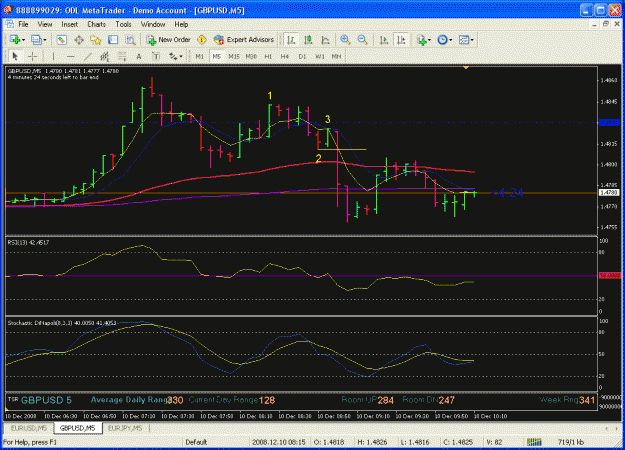Click the 'Default' profile in status bar
The width and height of the screenshot is (625, 450).
point(196,442)
